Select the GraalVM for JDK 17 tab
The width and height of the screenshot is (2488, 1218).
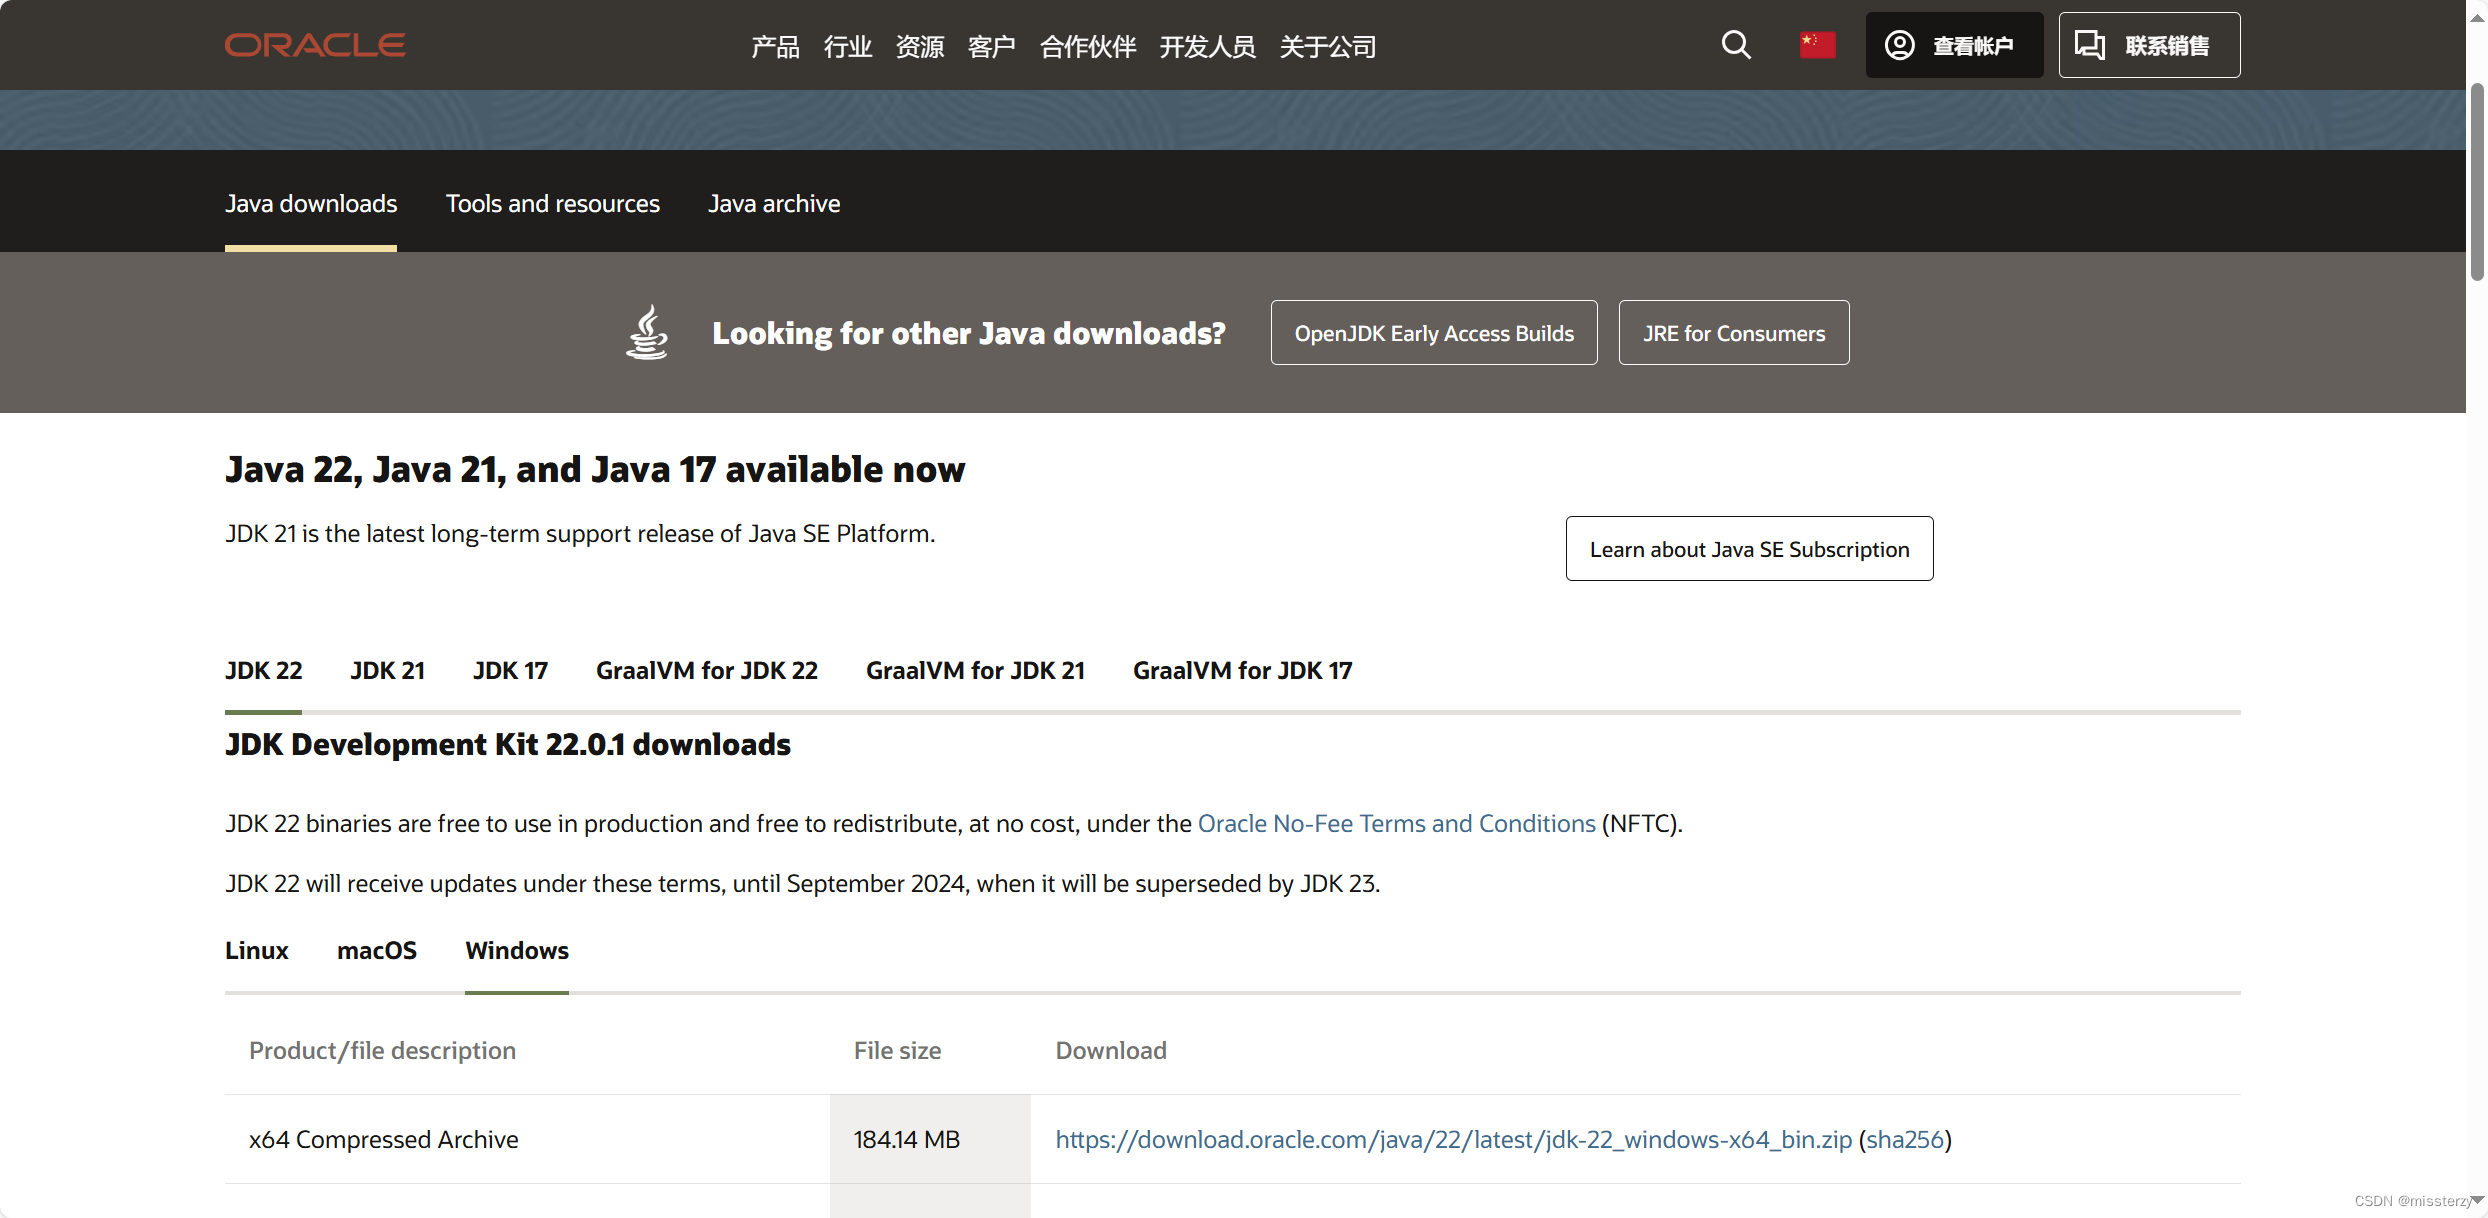pyautogui.click(x=1242, y=670)
